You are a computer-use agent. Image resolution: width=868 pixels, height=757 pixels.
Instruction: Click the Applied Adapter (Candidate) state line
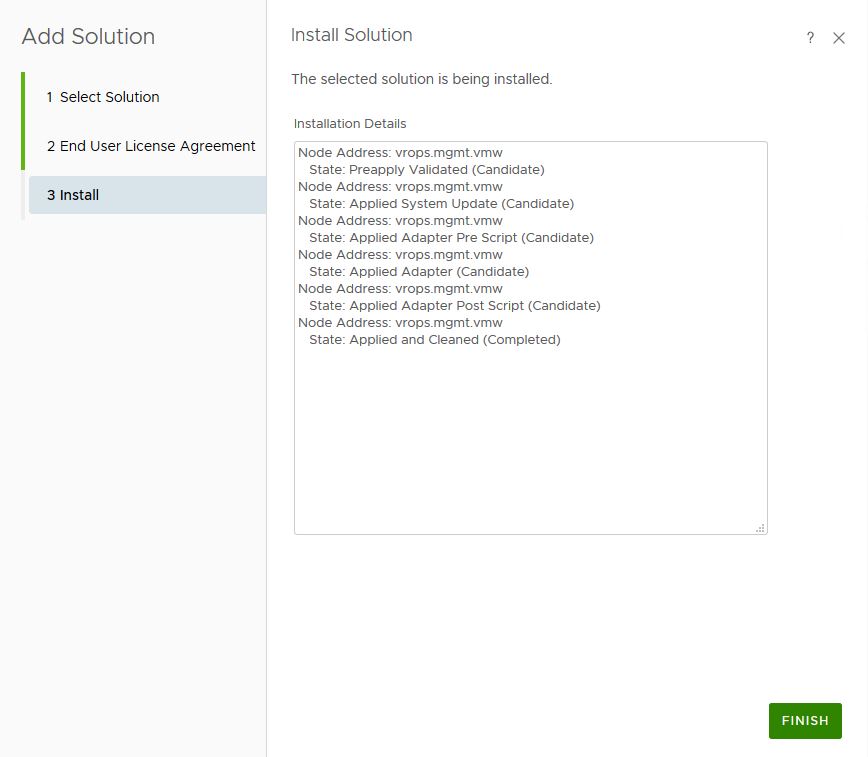click(418, 272)
